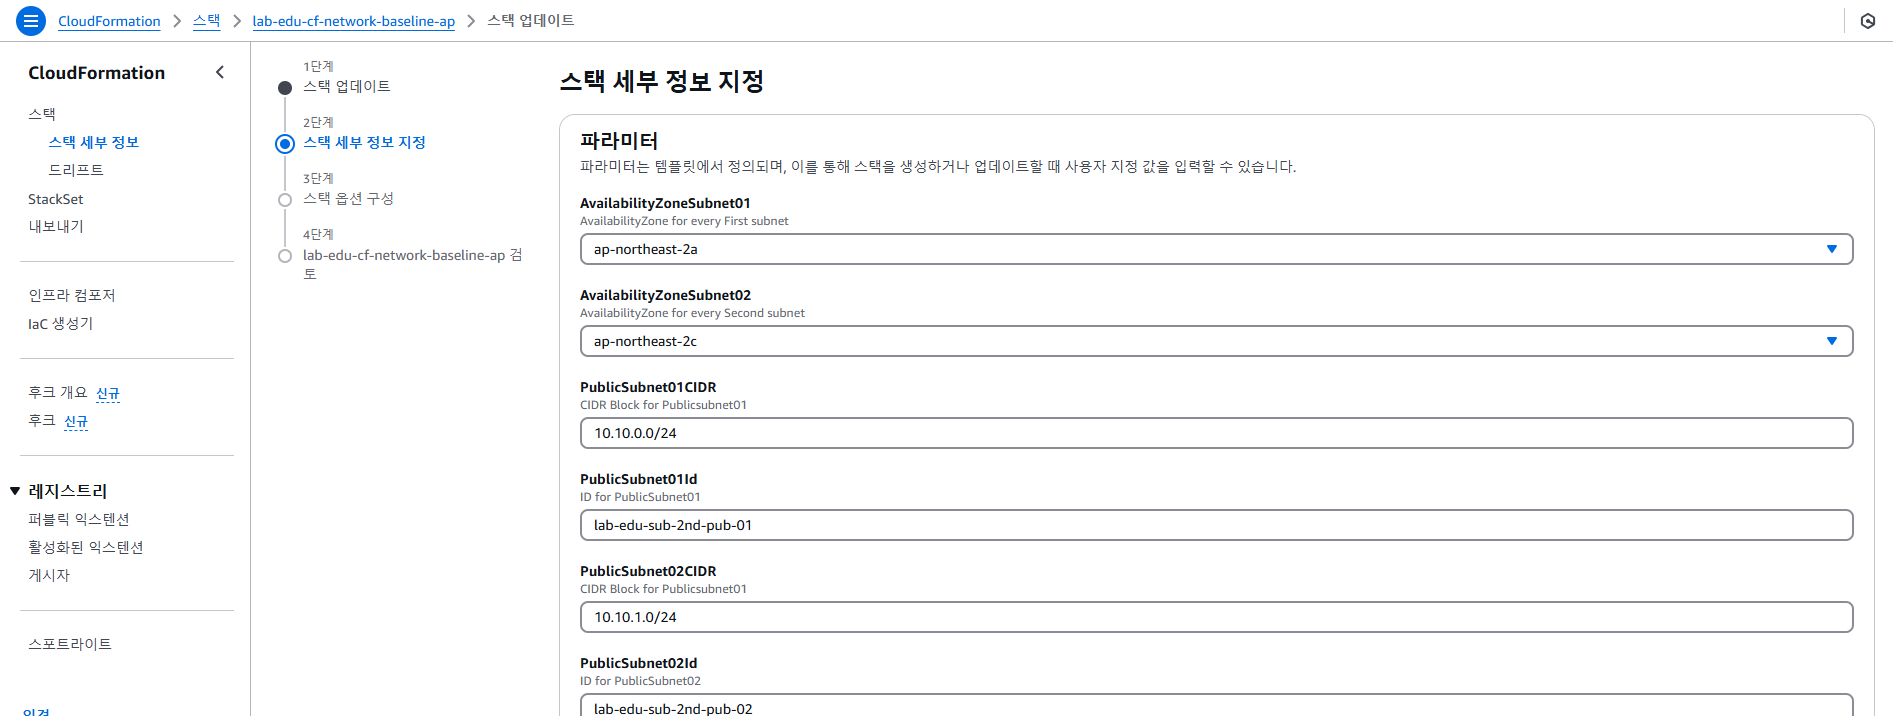Collapse the 레지스트리 section
The image size is (1893, 716).
pos(15,491)
